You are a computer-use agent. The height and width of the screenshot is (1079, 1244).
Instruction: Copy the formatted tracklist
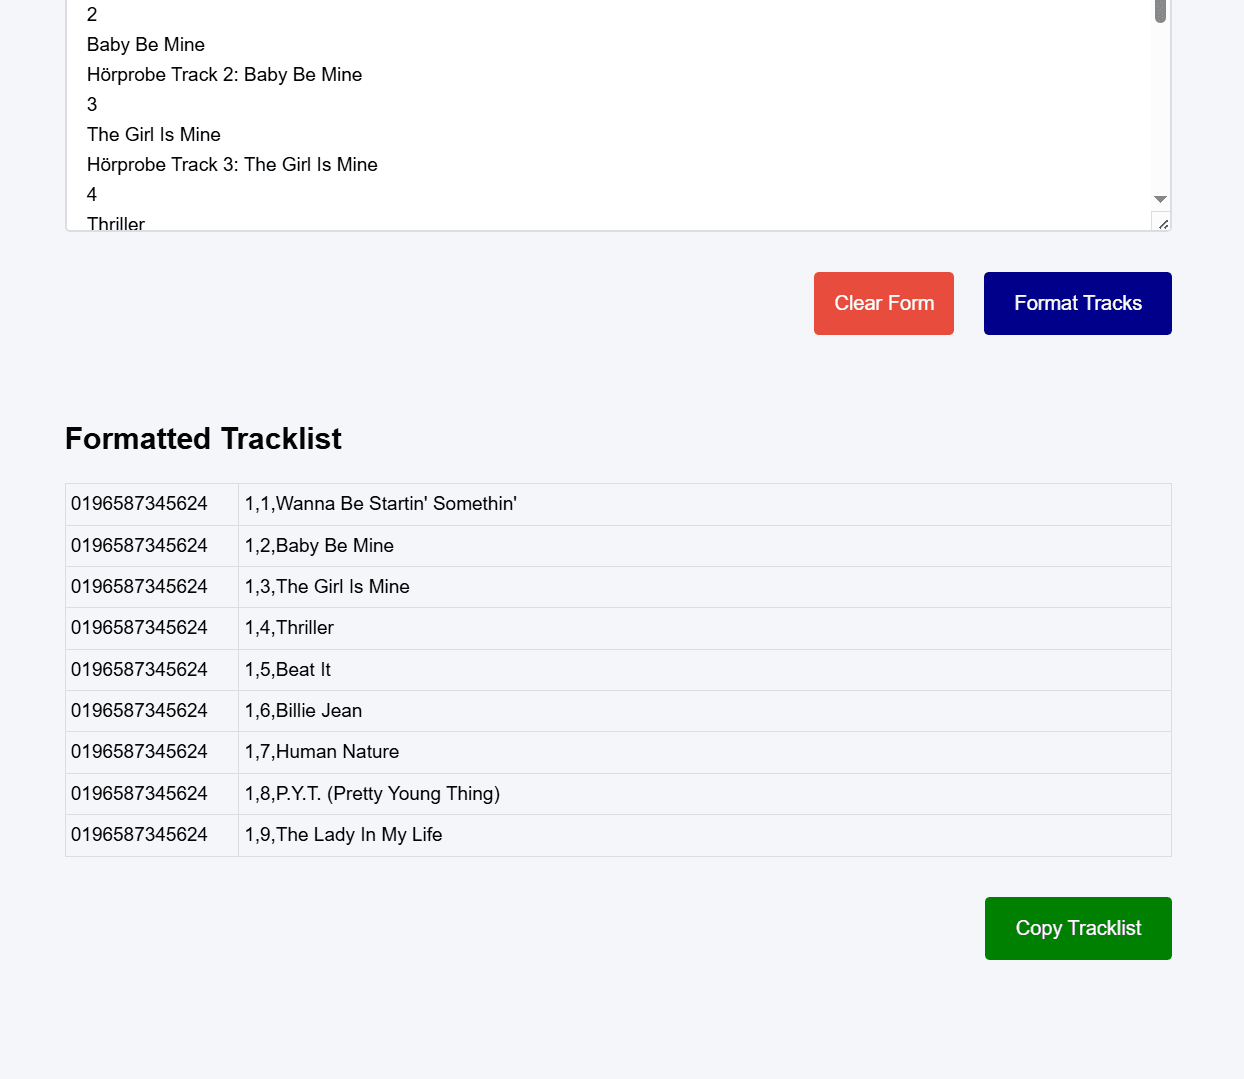pos(1077,928)
